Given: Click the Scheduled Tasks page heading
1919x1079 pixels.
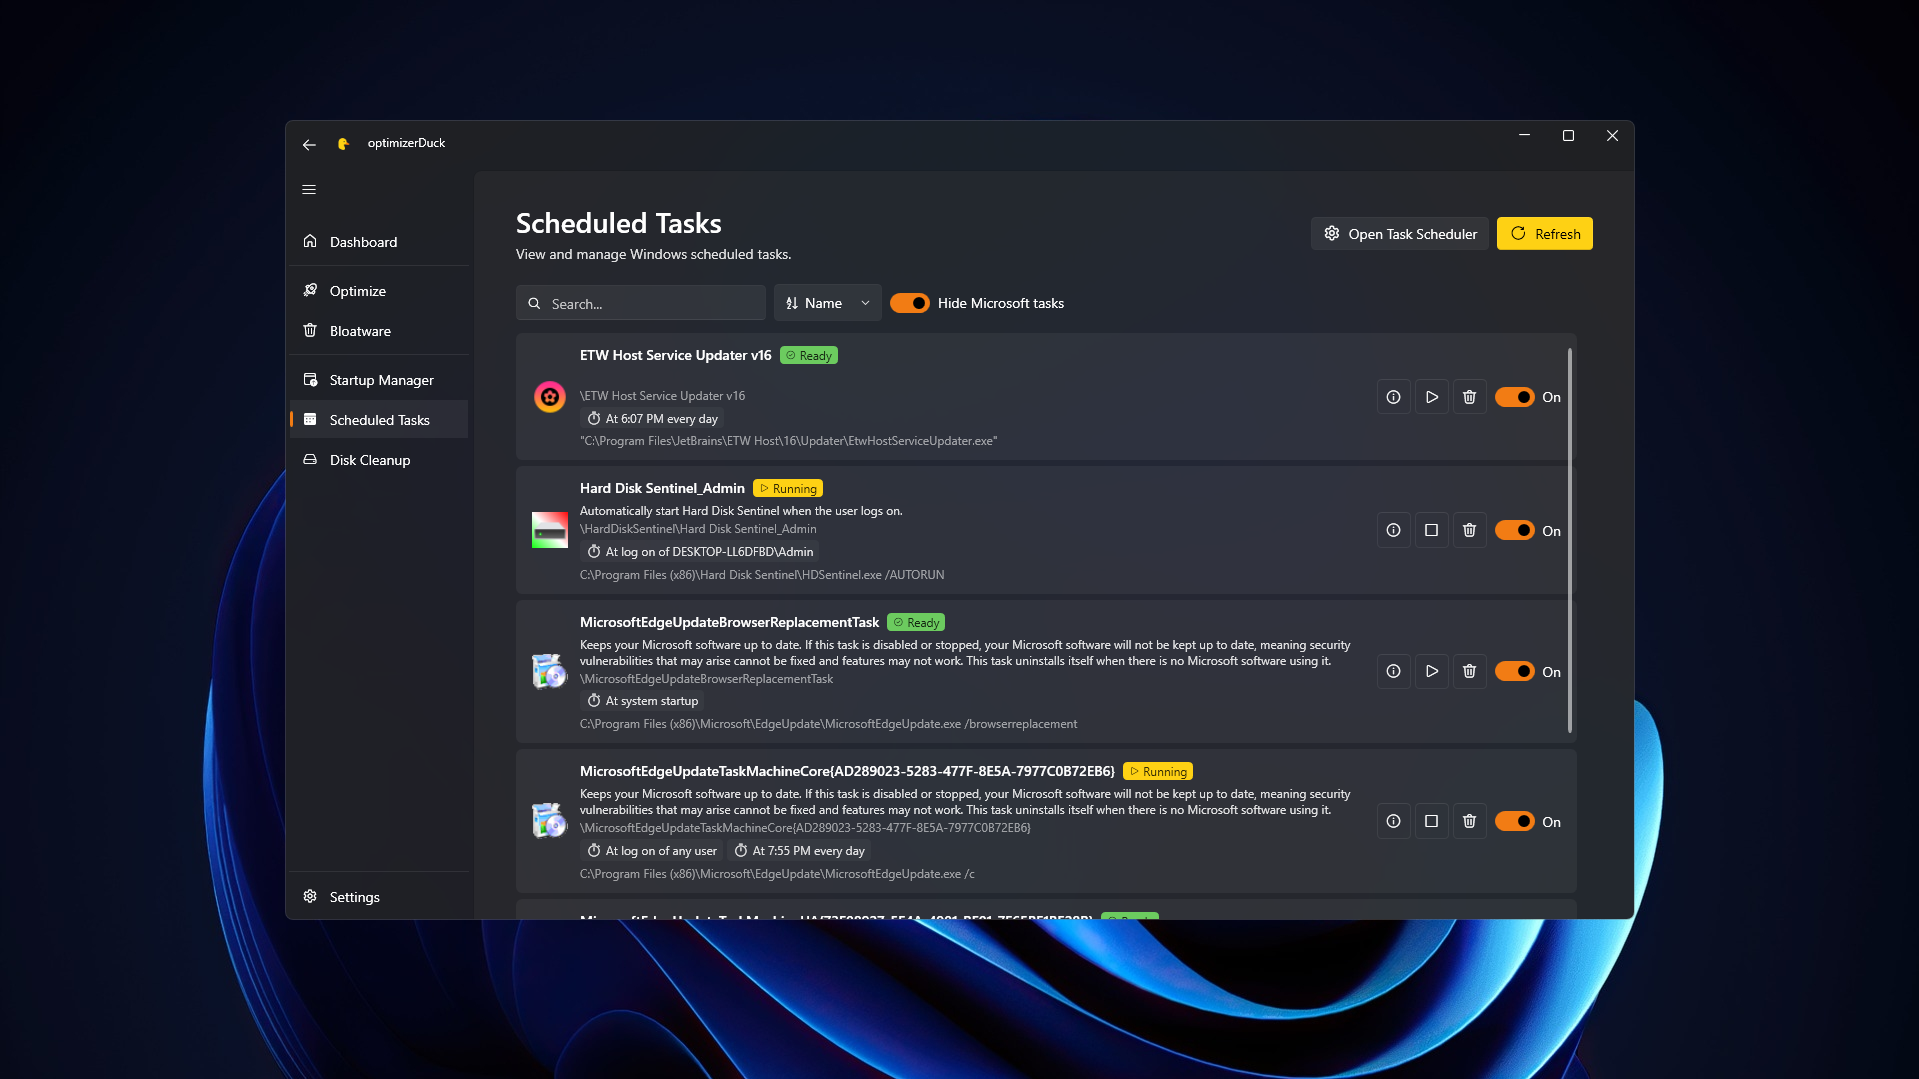Looking at the screenshot, I should 618,223.
